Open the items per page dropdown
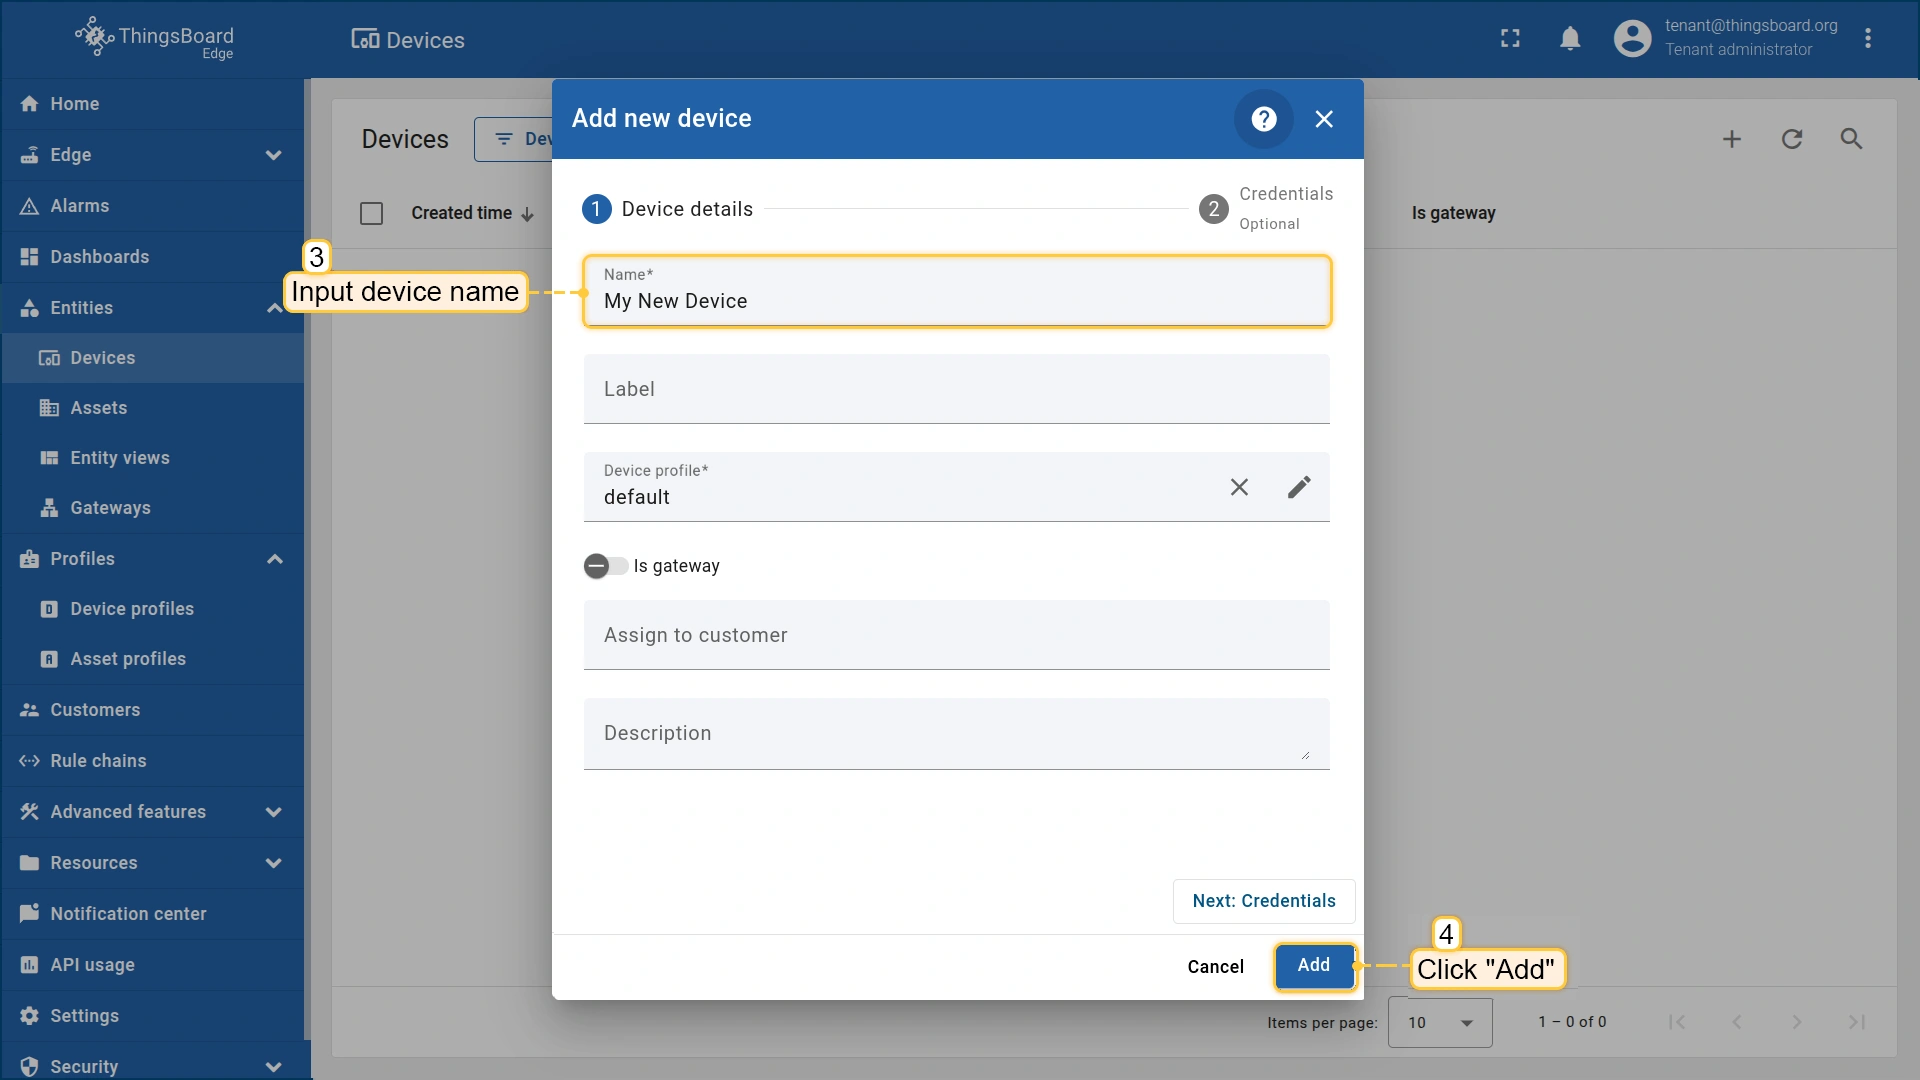This screenshot has width=1920, height=1080. 1439,1022
